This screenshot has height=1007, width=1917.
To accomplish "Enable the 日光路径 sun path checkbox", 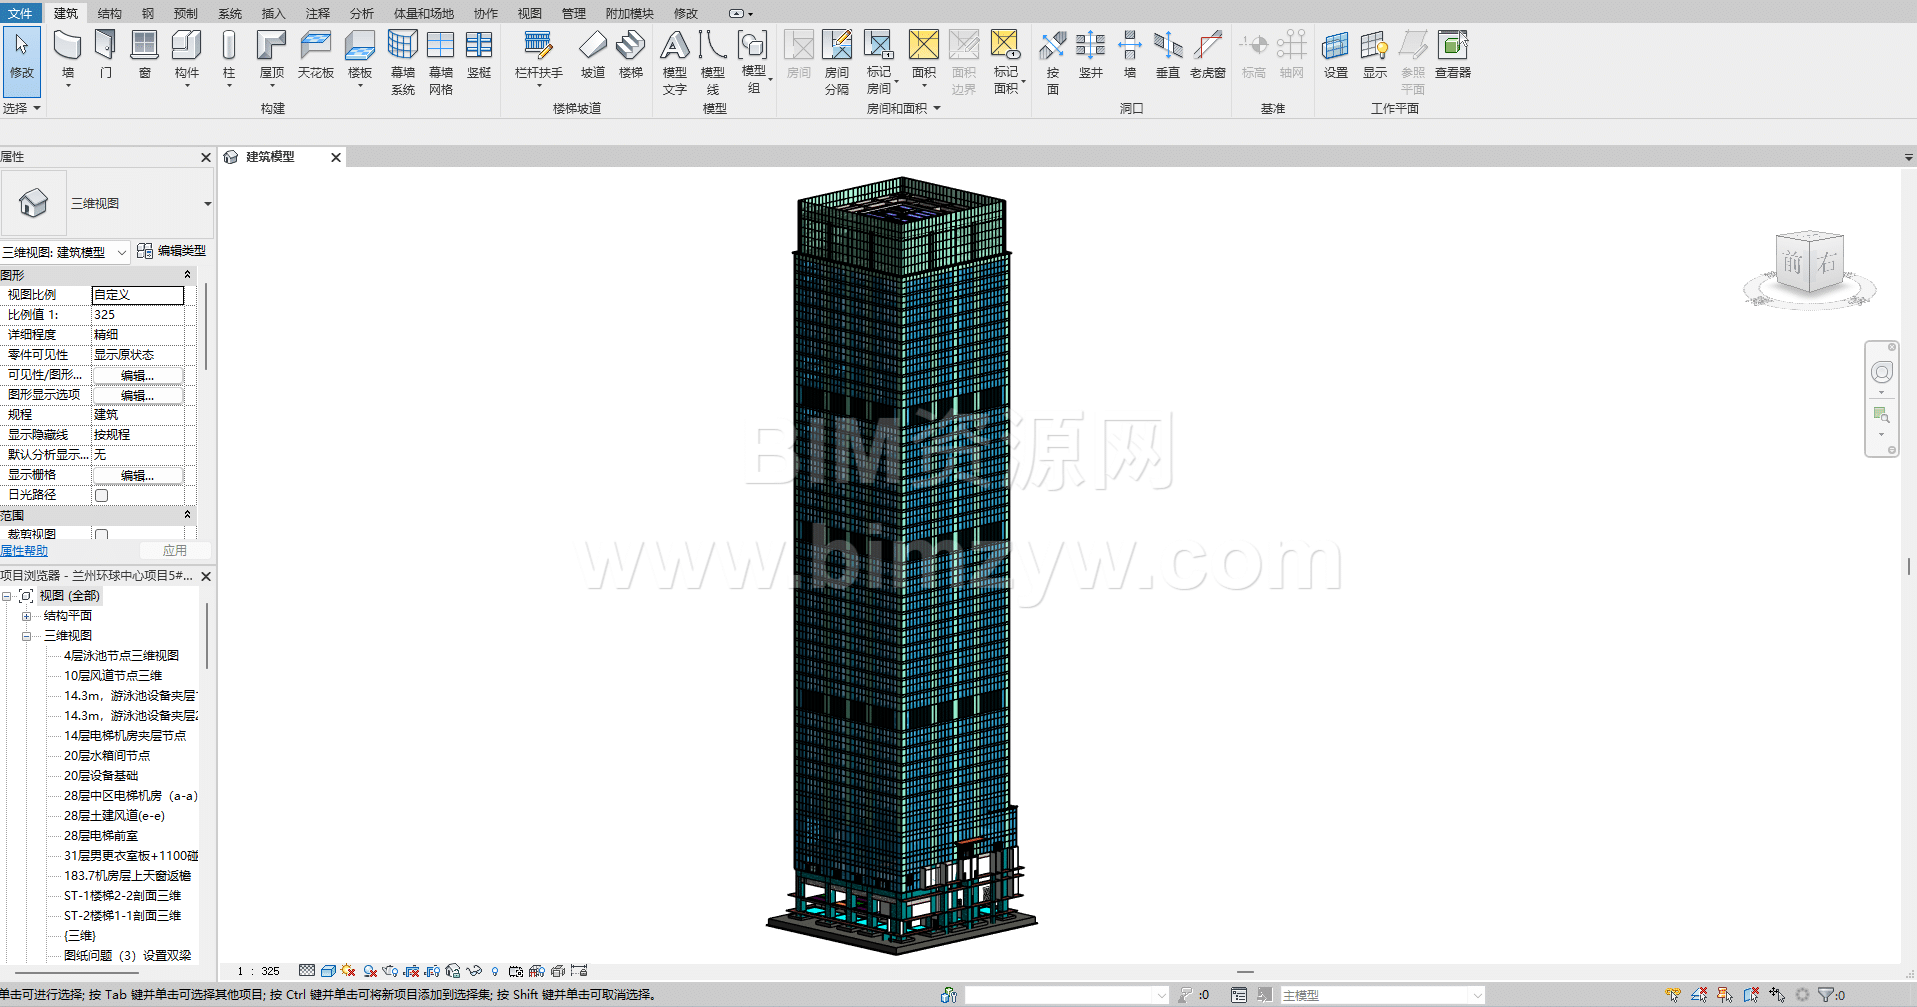I will click(101, 495).
